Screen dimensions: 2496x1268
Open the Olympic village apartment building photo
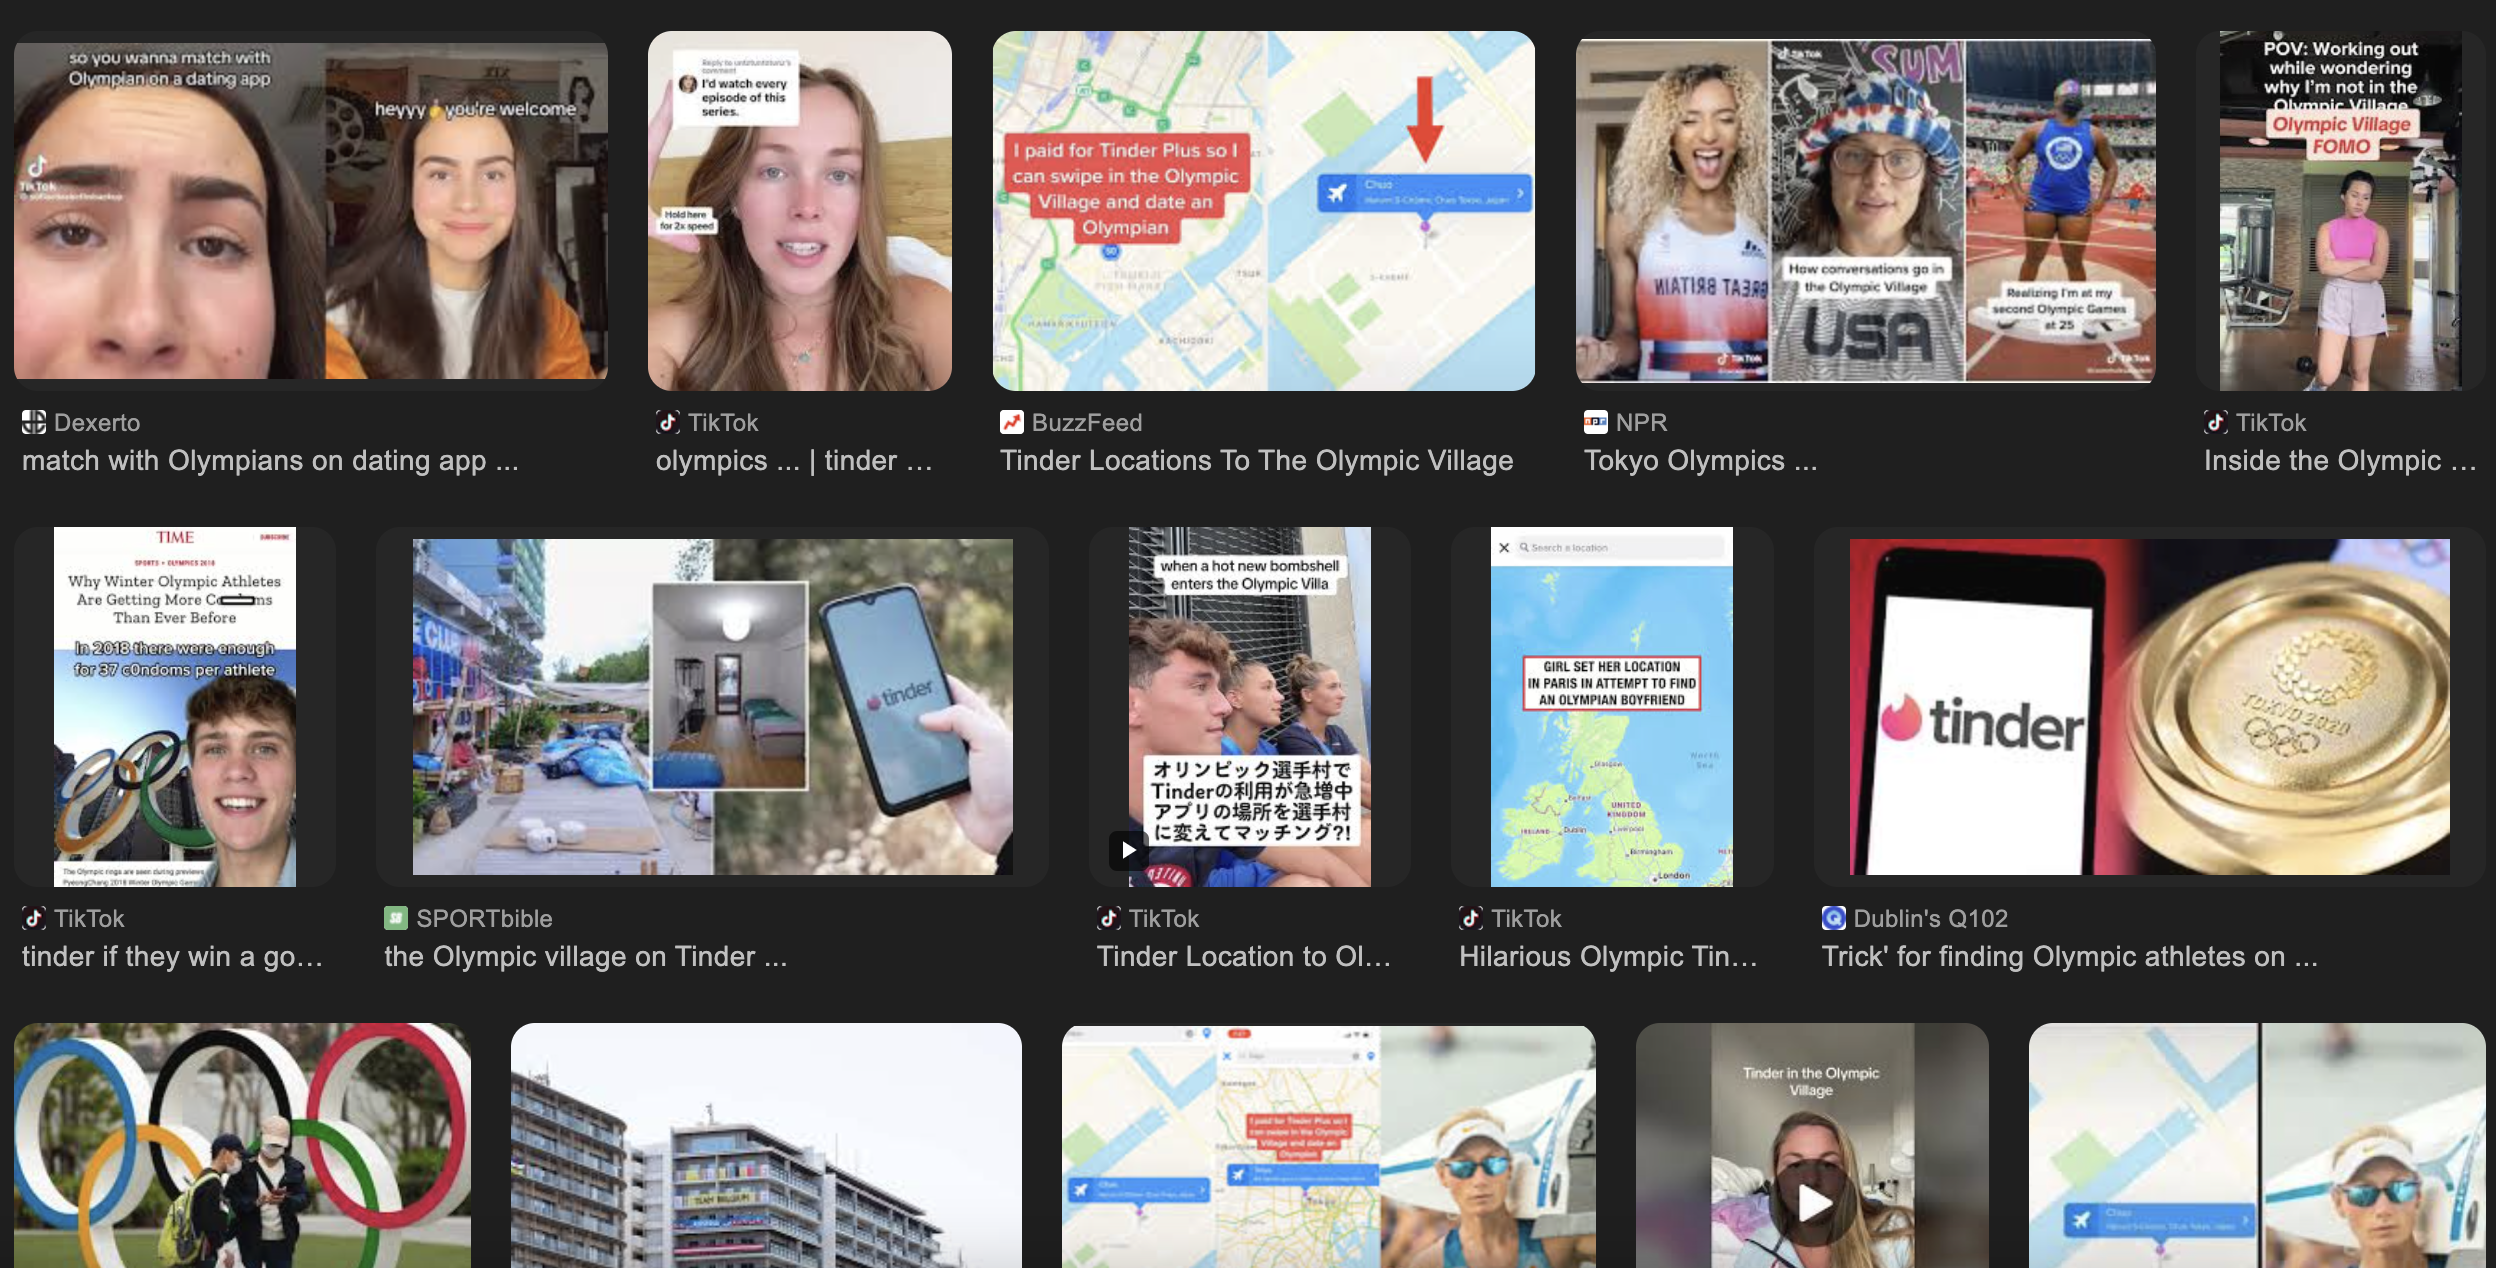(x=766, y=1145)
